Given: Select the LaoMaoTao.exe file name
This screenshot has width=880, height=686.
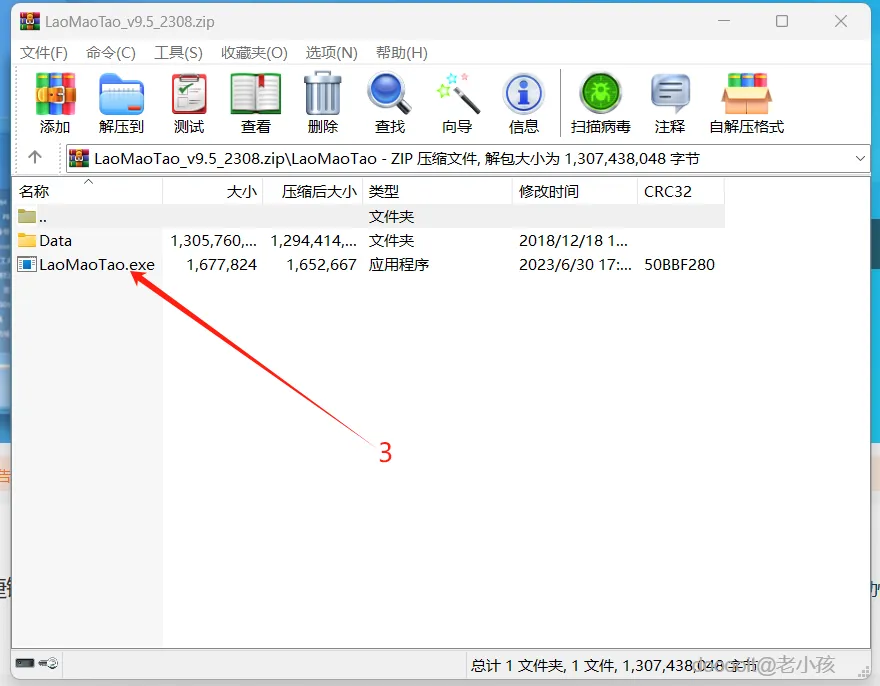Looking at the screenshot, I should click(97, 264).
